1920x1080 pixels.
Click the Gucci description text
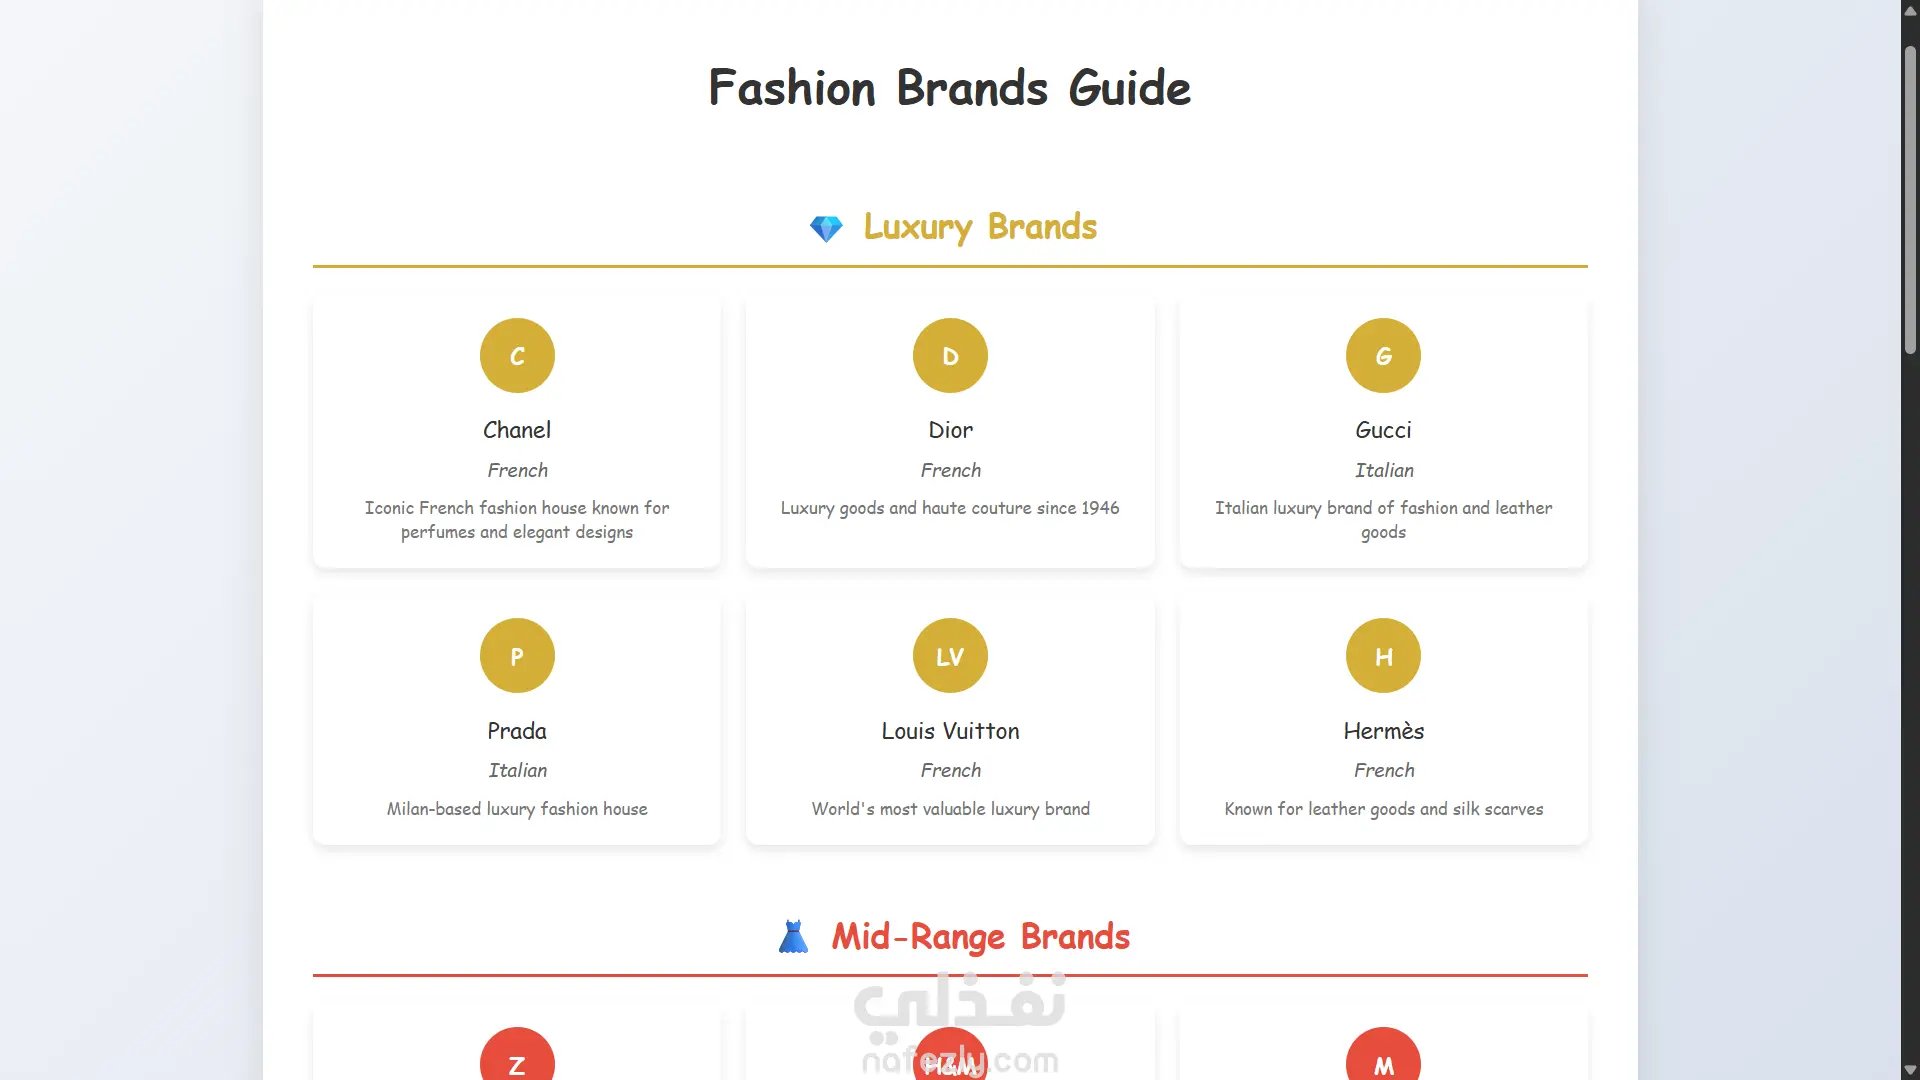pyautogui.click(x=1383, y=520)
